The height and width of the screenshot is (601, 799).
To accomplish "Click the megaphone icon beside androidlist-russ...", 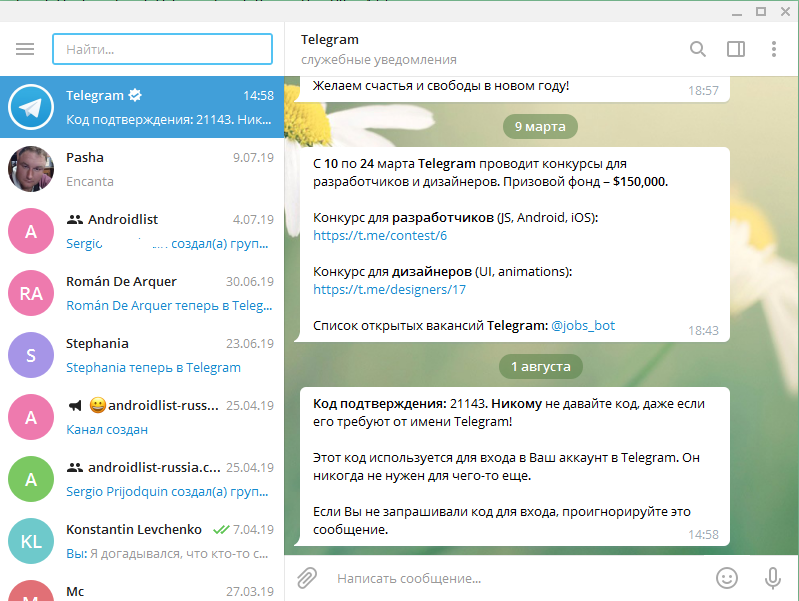I will [x=75, y=406].
